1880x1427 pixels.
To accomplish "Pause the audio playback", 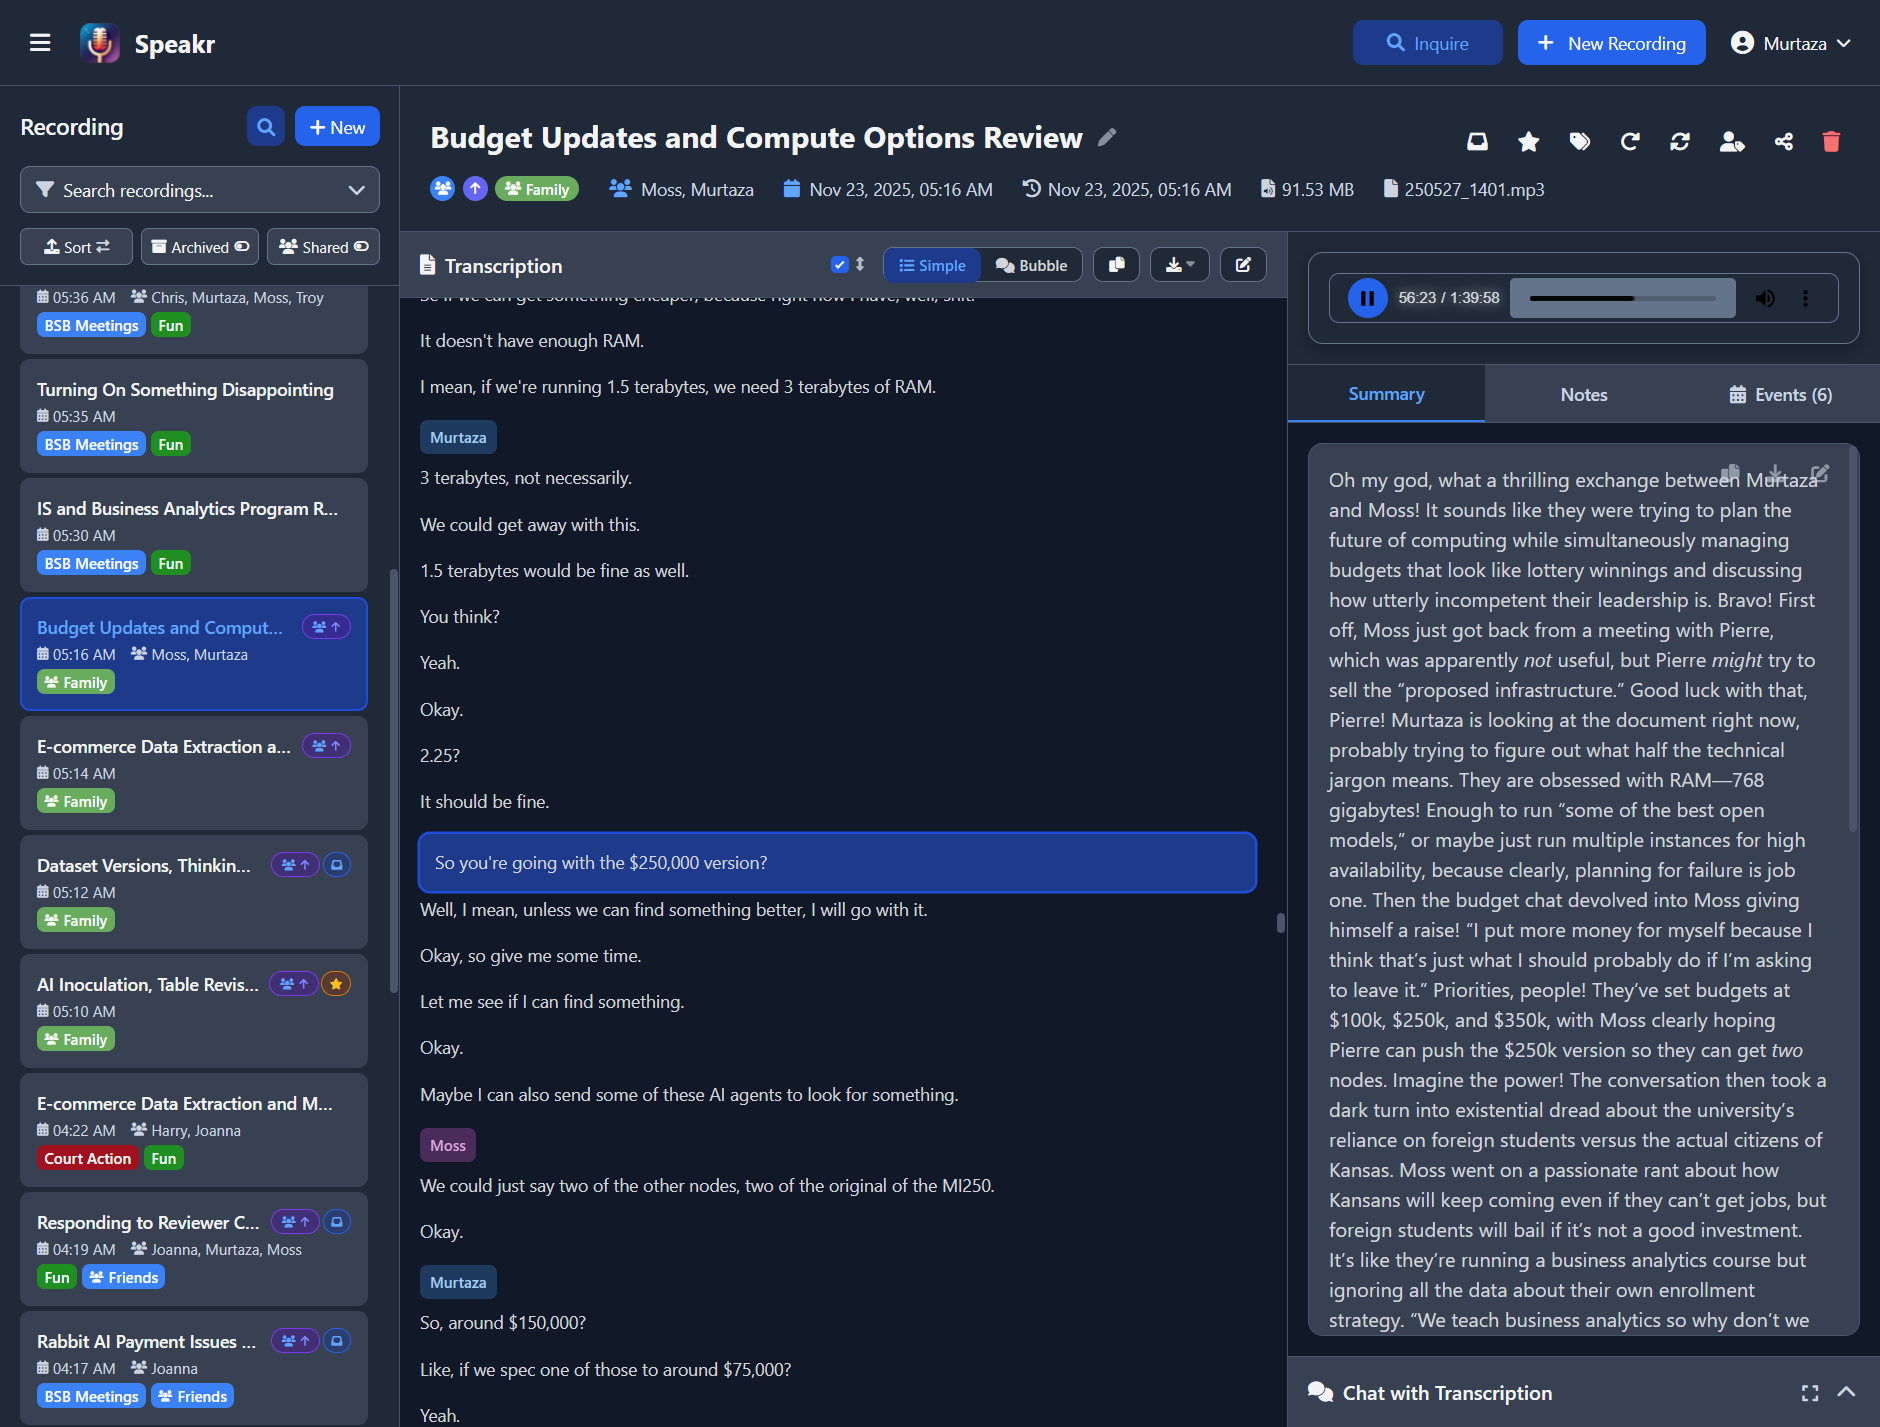I will click(1366, 297).
